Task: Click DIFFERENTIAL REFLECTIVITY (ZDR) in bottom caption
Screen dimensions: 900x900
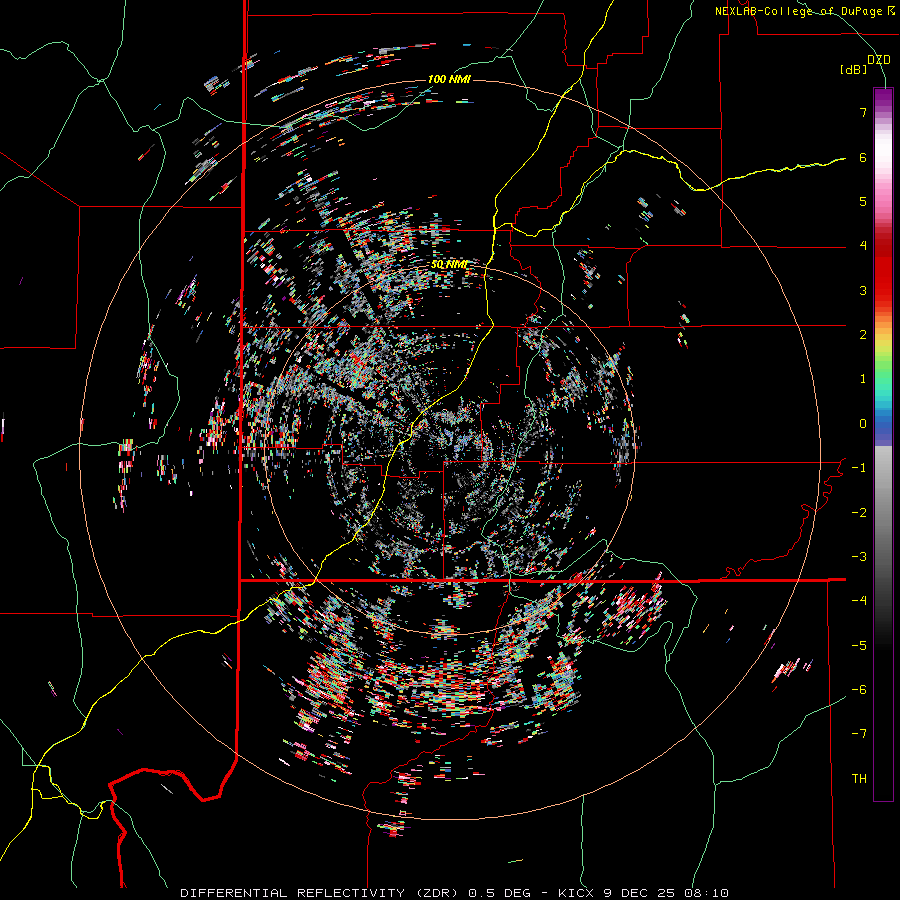Action: click(x=321, y=893)
